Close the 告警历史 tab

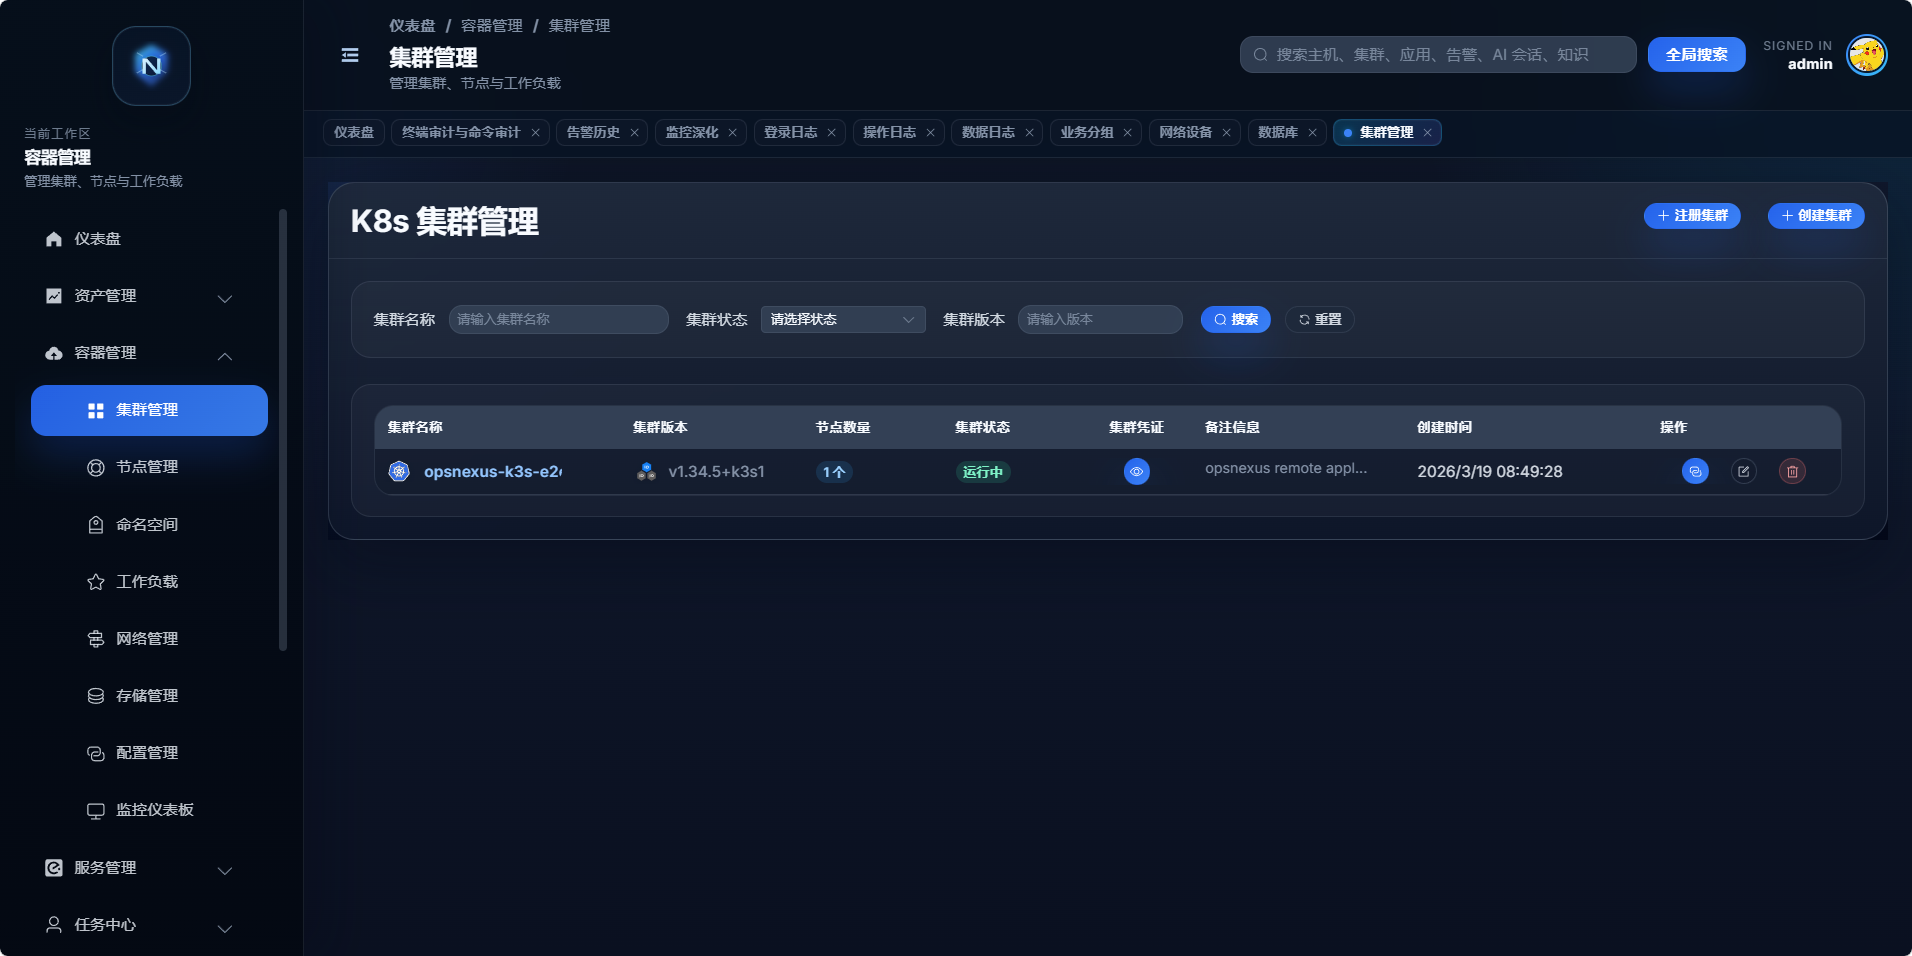634,132
